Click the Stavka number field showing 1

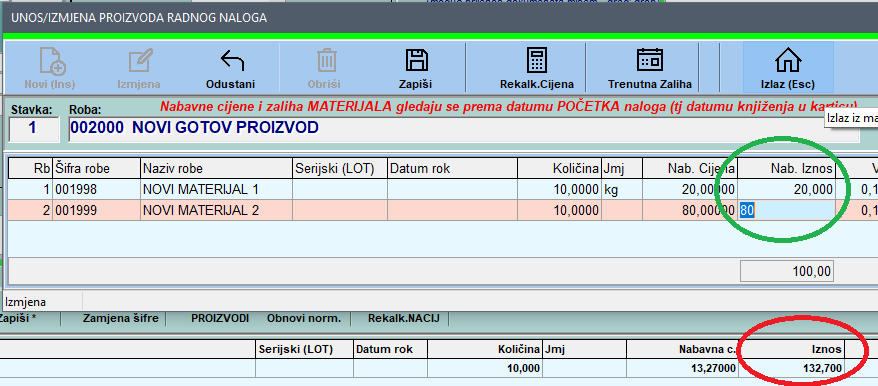point(34,129)
